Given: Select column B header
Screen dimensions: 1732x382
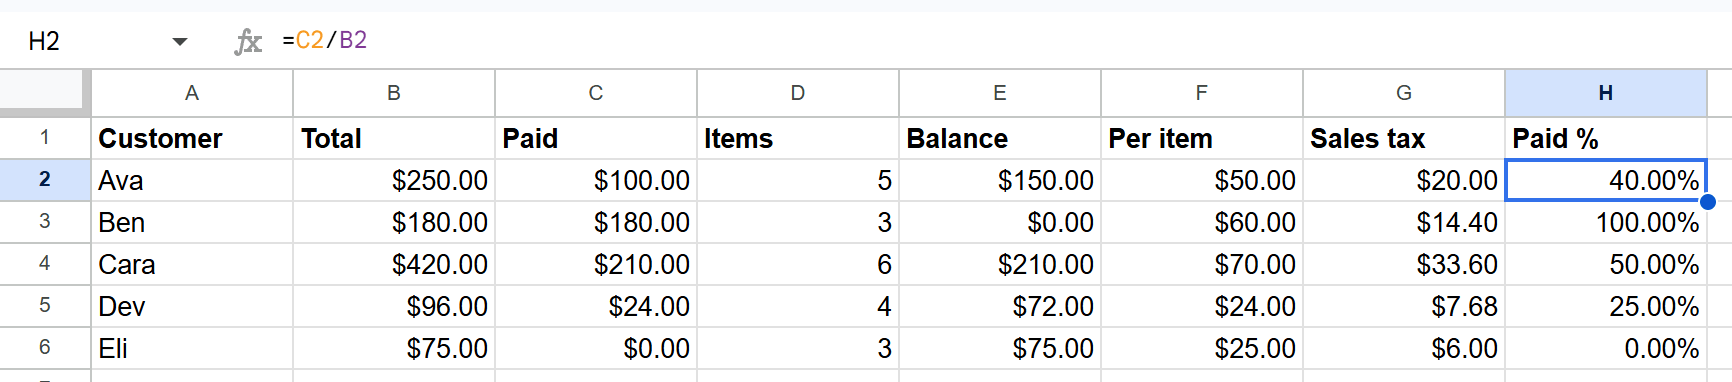Looking at the screenshot, I should [x=394, y=93].
